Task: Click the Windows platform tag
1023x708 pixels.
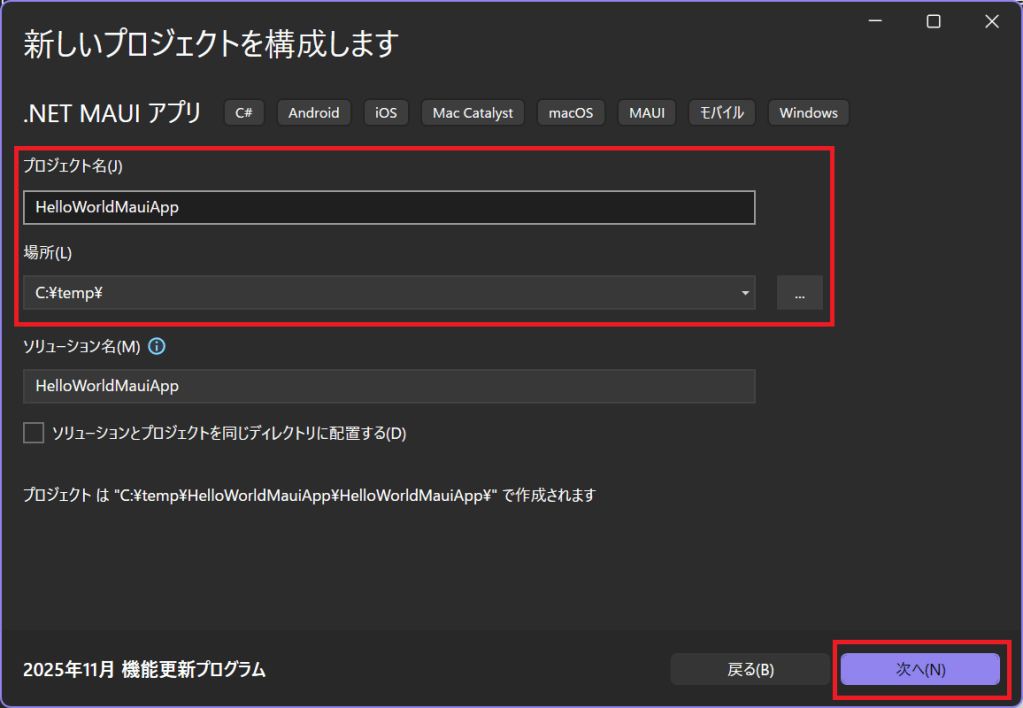Action: pyautogui.click(x=808, y=113)
